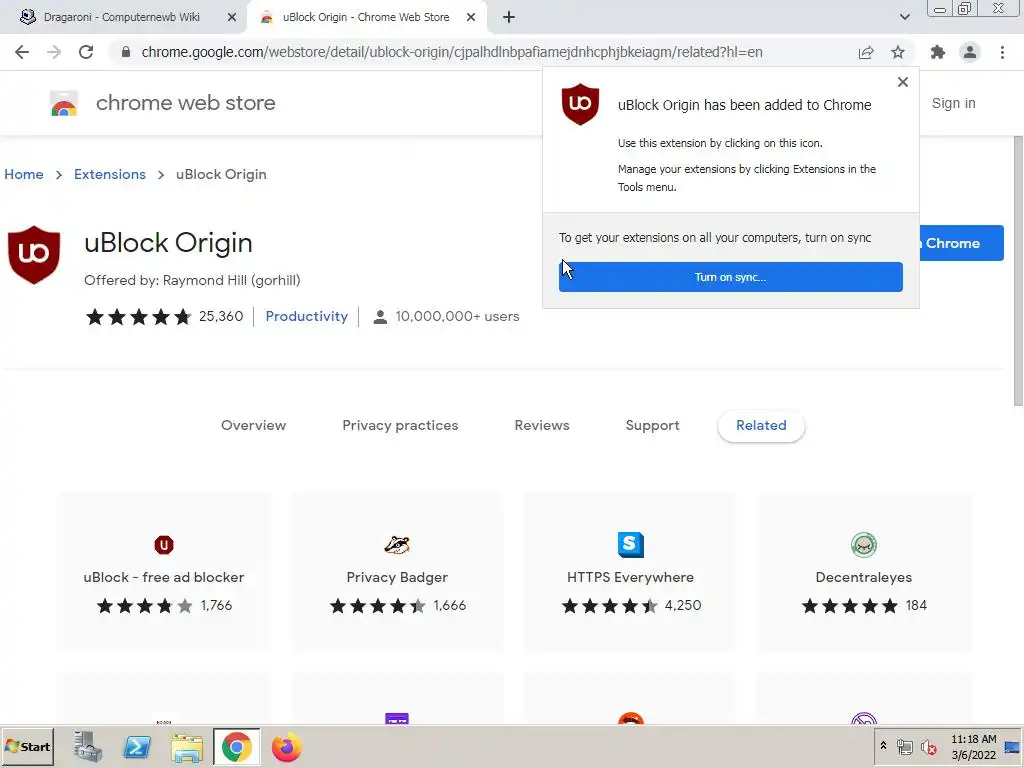Open the Privacy practices tab
The height and width of the screenshot is (768, 1024).
400,425
